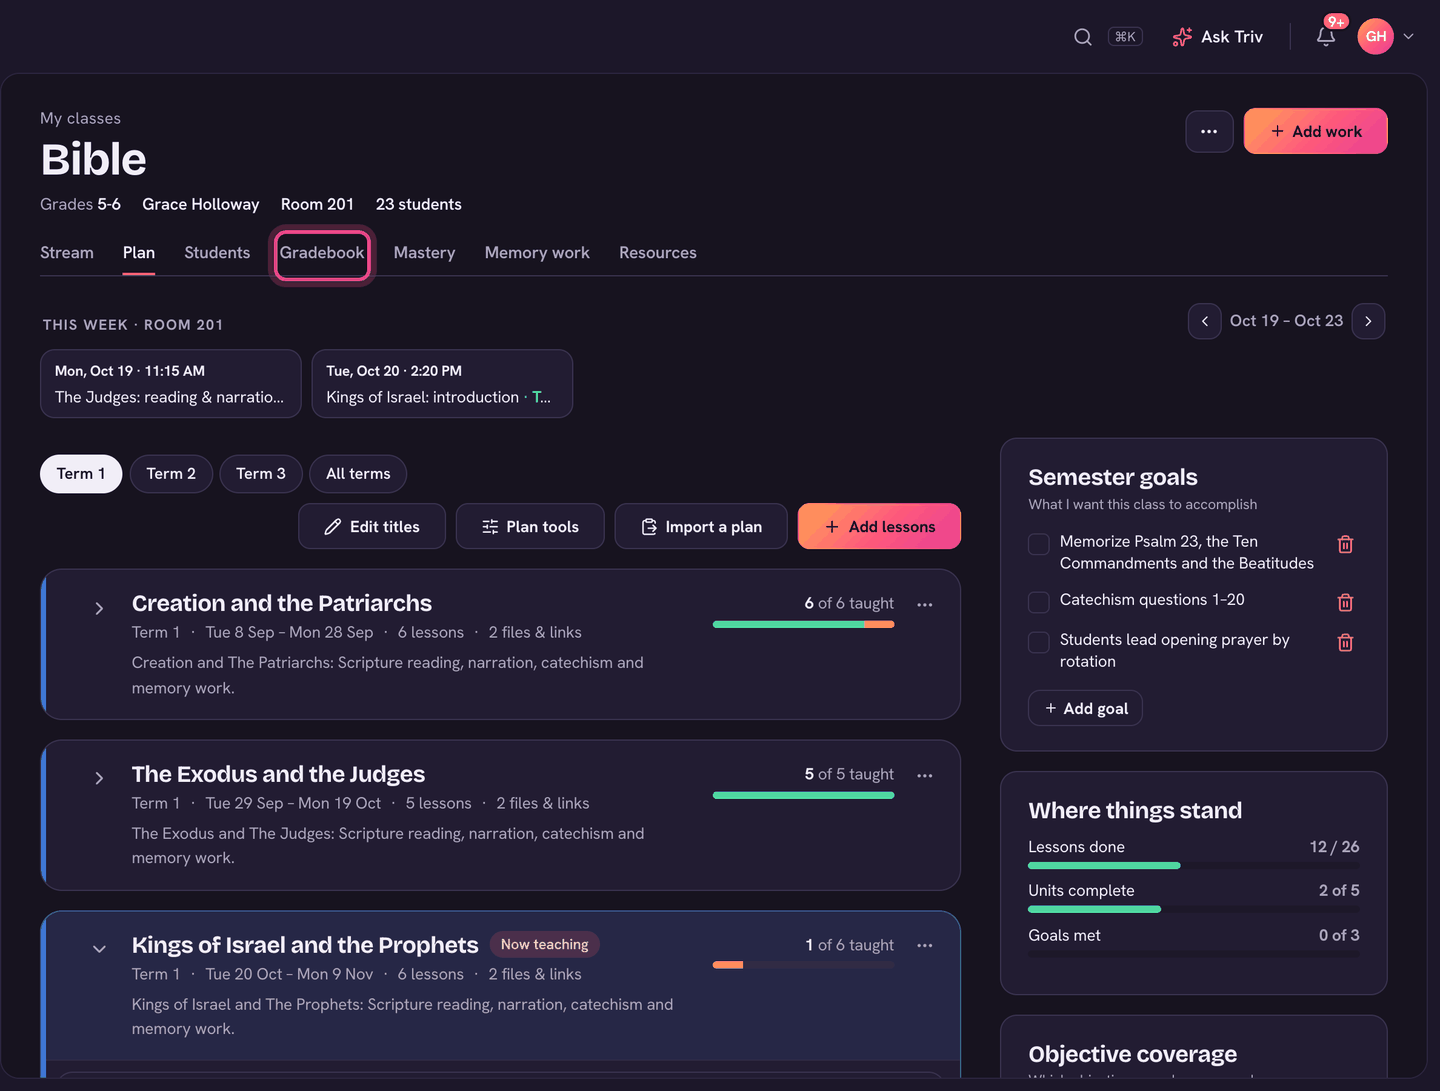Open the Students tab
1440x1091 pixels.
click(217, 253)
